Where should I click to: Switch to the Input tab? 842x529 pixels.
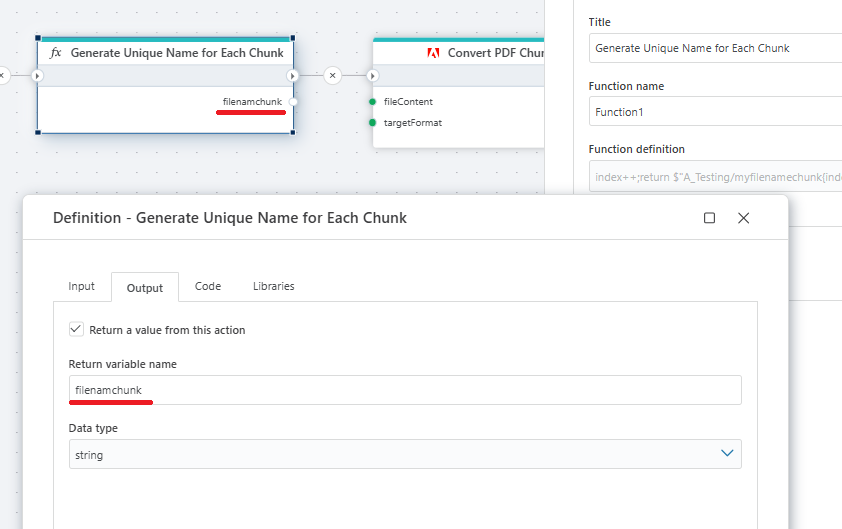(x=82, y=286)
